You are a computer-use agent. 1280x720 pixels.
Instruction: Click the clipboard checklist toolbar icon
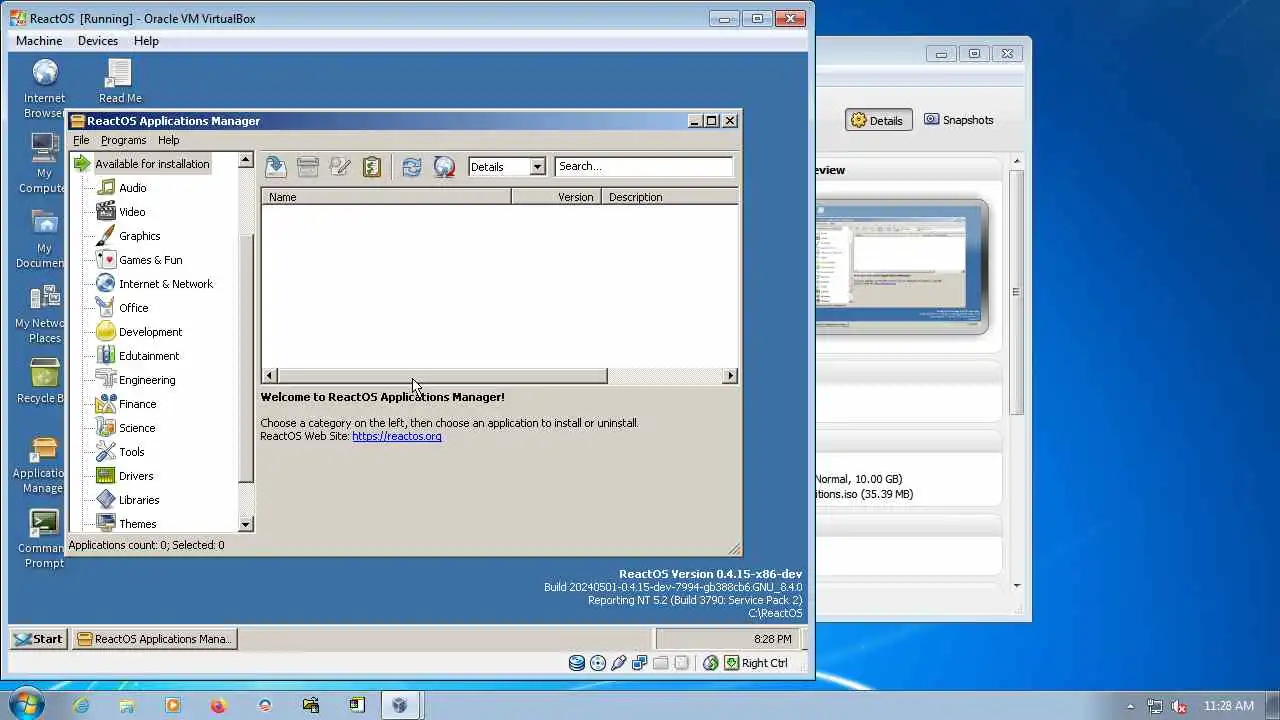click(372, 167)
